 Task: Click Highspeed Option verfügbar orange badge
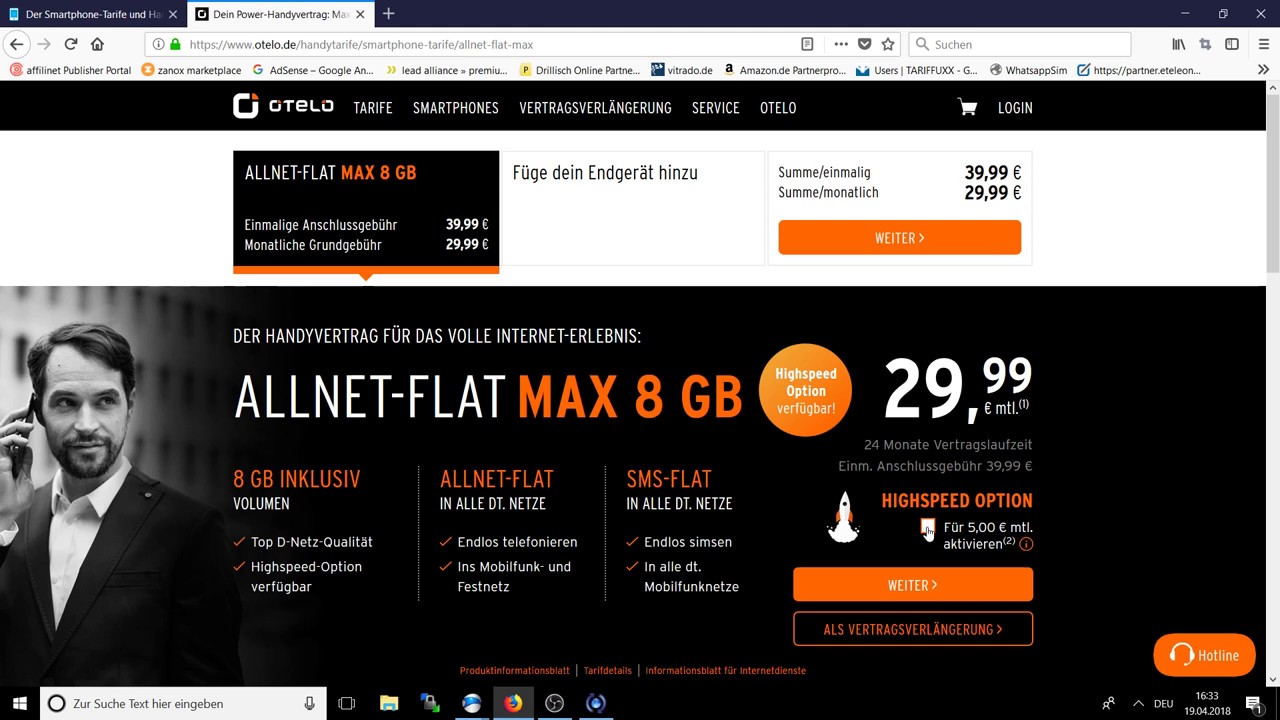805,391
